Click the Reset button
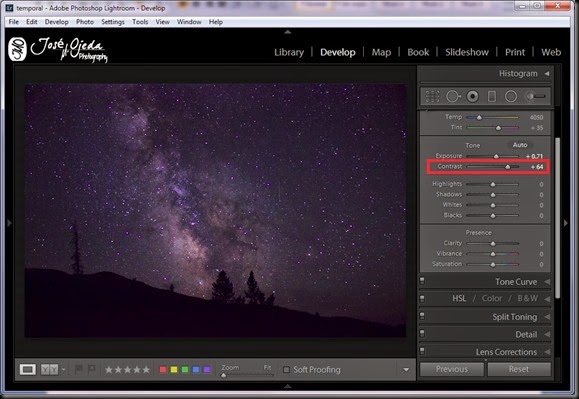 519,369
